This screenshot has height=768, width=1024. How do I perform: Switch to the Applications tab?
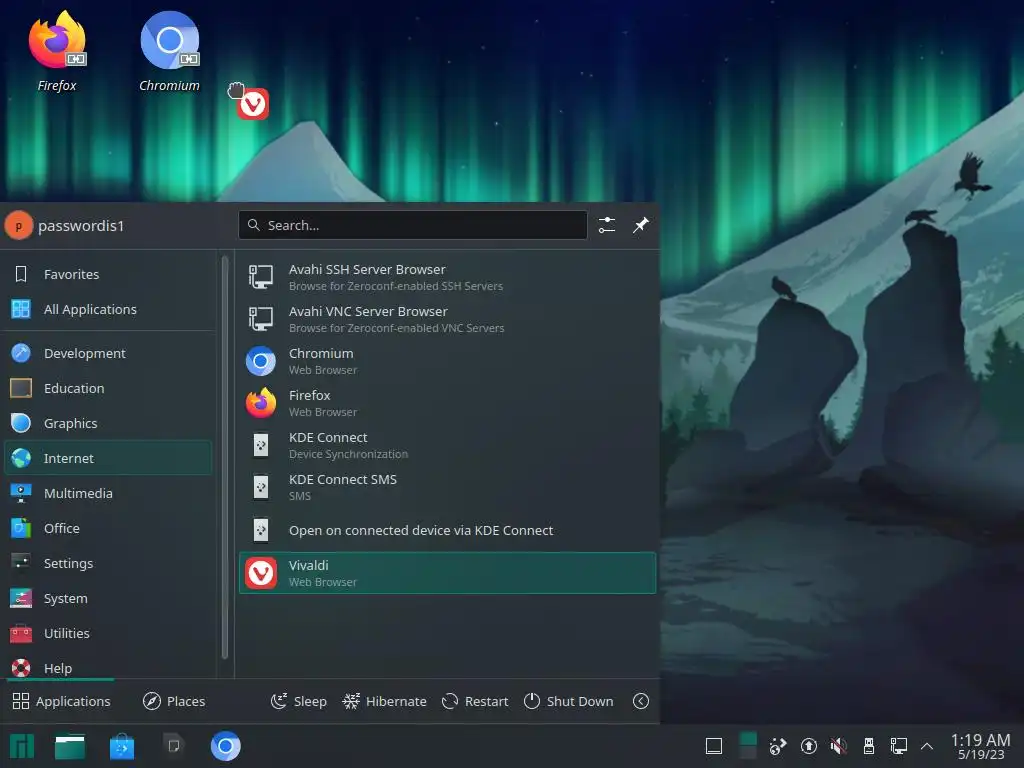click(61, 701)
